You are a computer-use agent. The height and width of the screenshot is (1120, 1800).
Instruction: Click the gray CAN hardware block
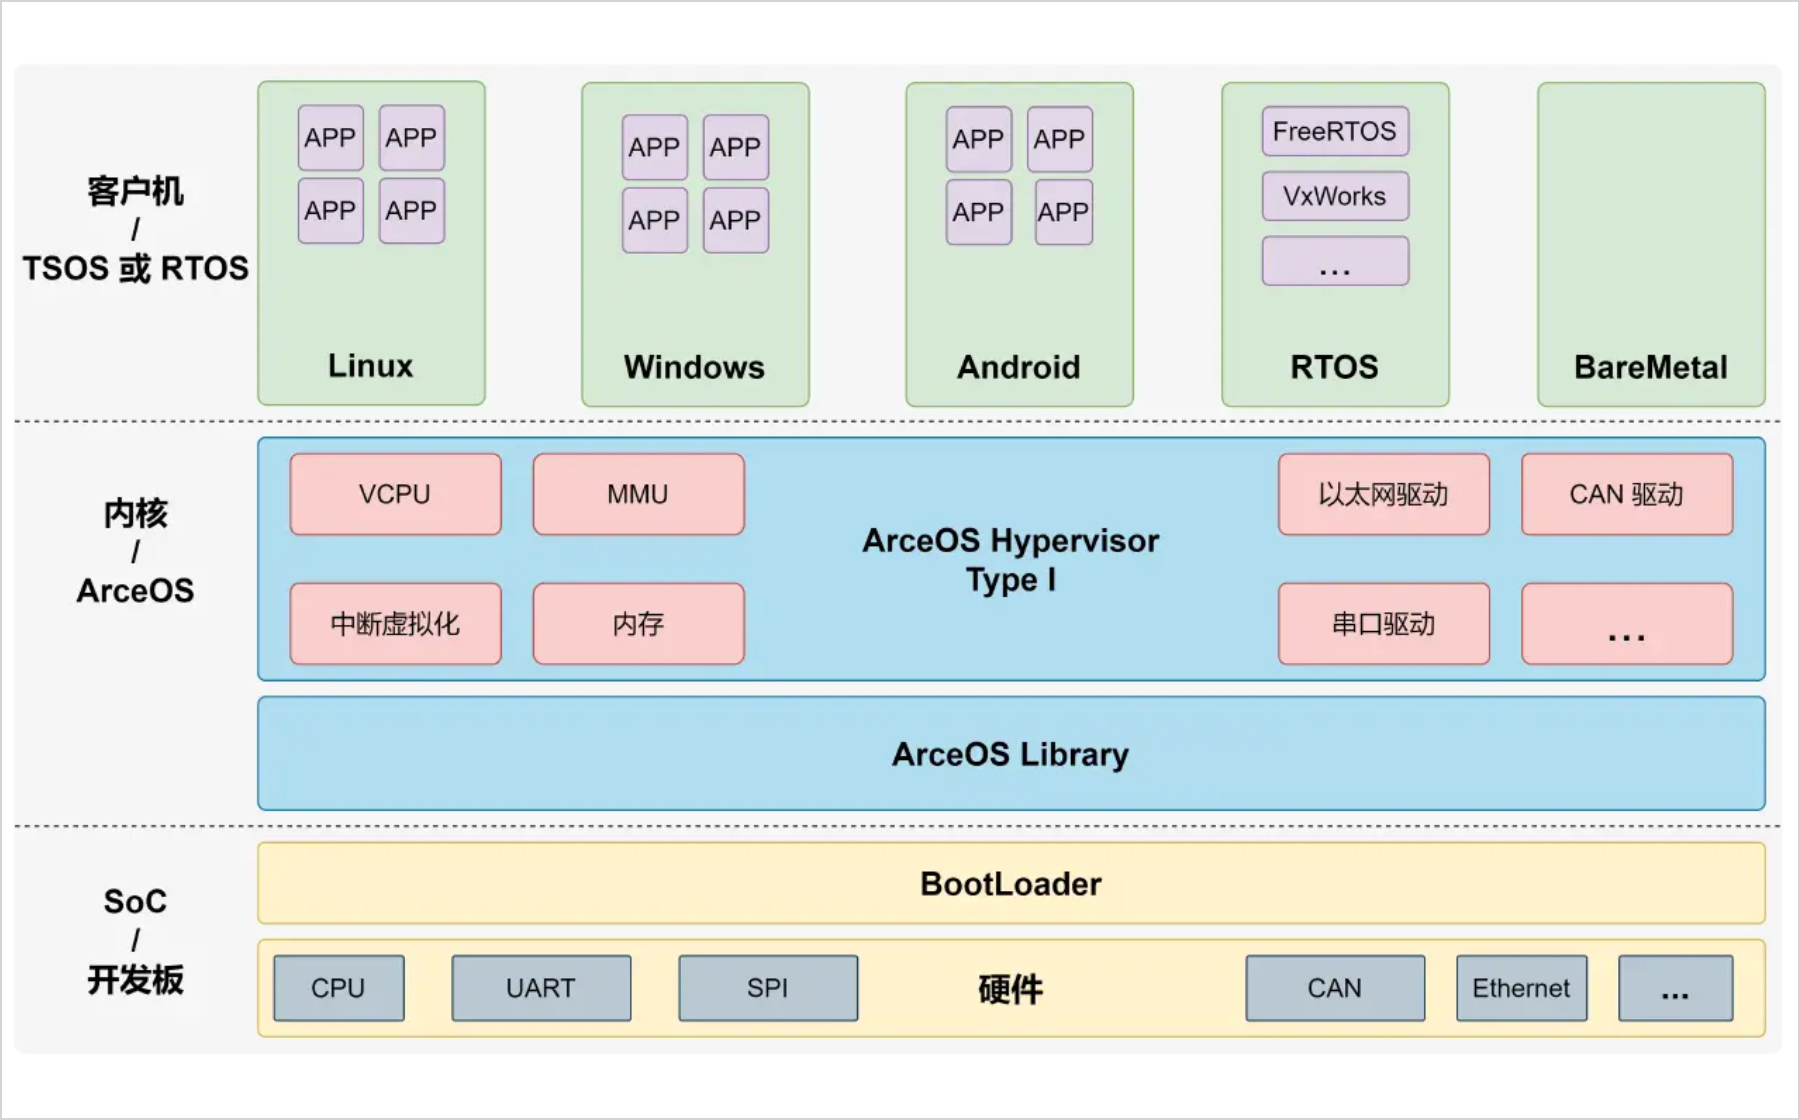pos(1334,988)
